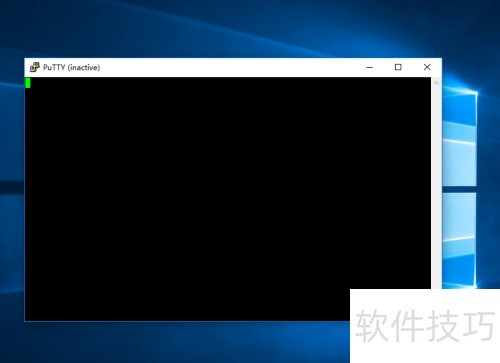Click the green terminal cursor block
Screen dimensions: 500x363
(x=28, y=83)
